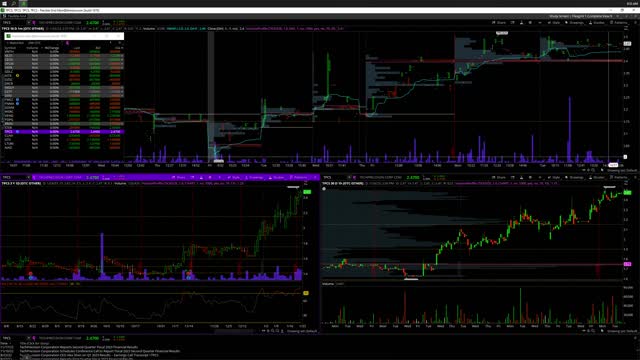Expand symbol dropdown in bottom-left chart
Viewport: 640px width, 360px height.
click(x=29, y=178)
